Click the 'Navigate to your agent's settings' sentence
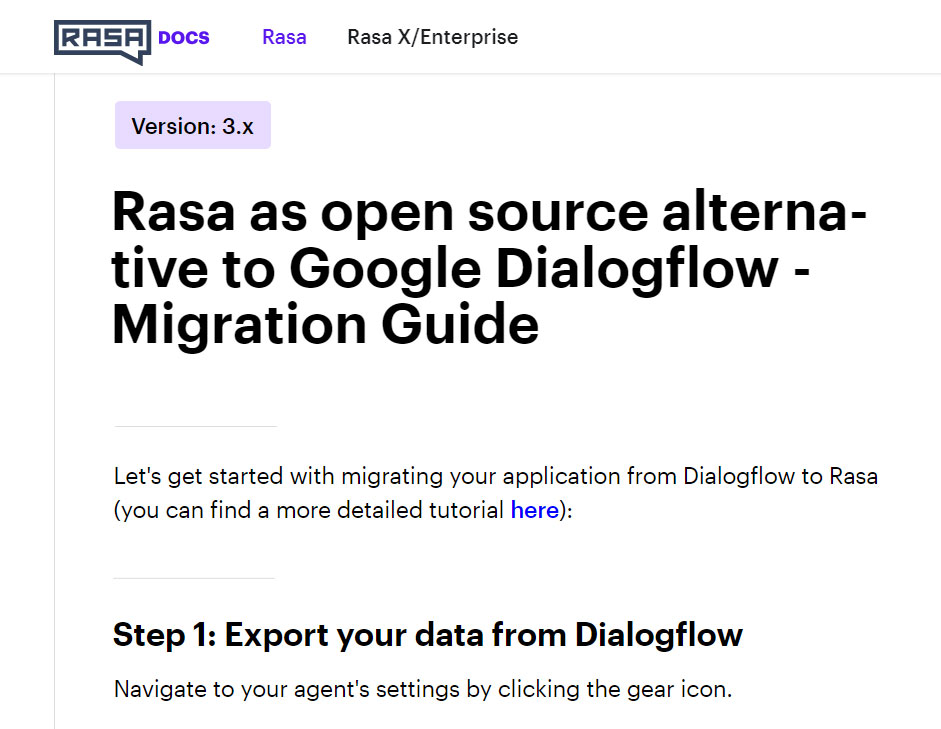 click(x=423, y=689)
